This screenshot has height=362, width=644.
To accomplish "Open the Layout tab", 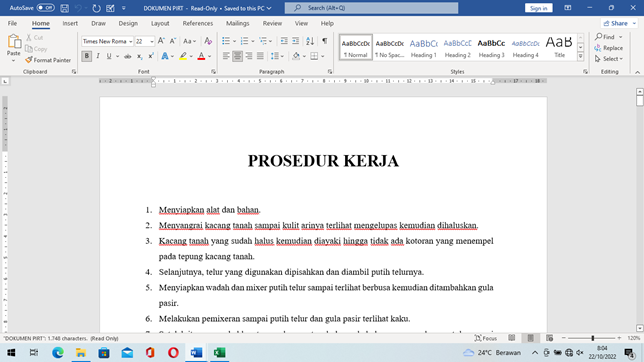I will (160, 23).
